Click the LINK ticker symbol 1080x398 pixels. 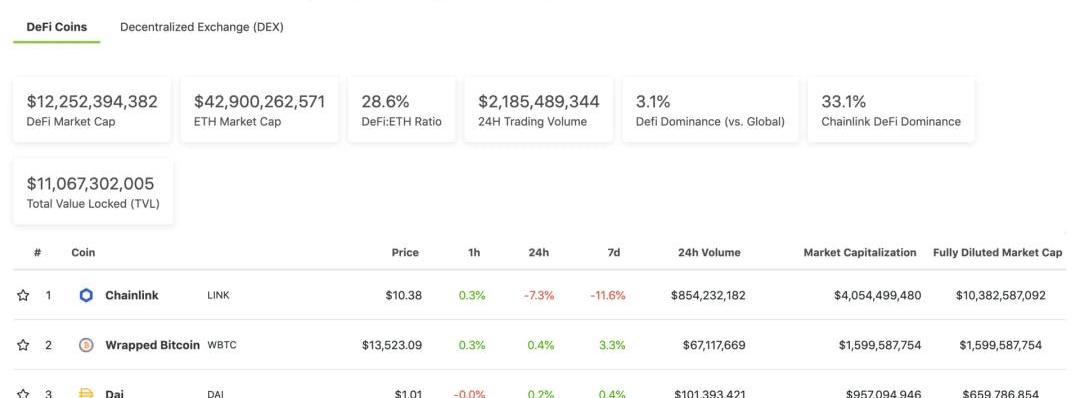click(x=218, y=295)
